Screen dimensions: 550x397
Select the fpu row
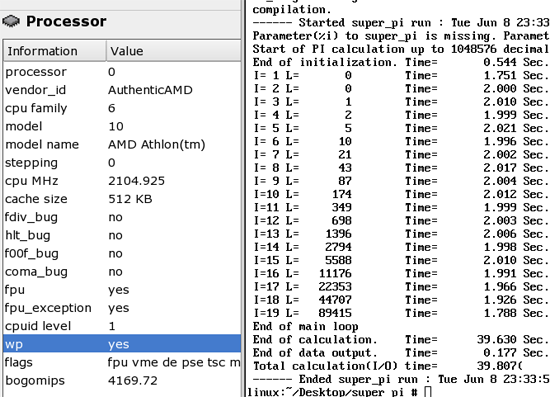122,290
